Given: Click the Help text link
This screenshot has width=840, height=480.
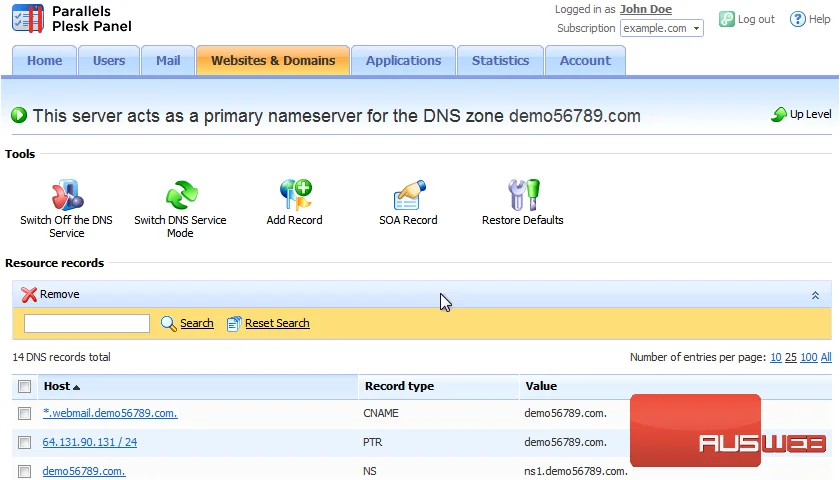Looking at the screenshot, I should [x=820, y=19].
